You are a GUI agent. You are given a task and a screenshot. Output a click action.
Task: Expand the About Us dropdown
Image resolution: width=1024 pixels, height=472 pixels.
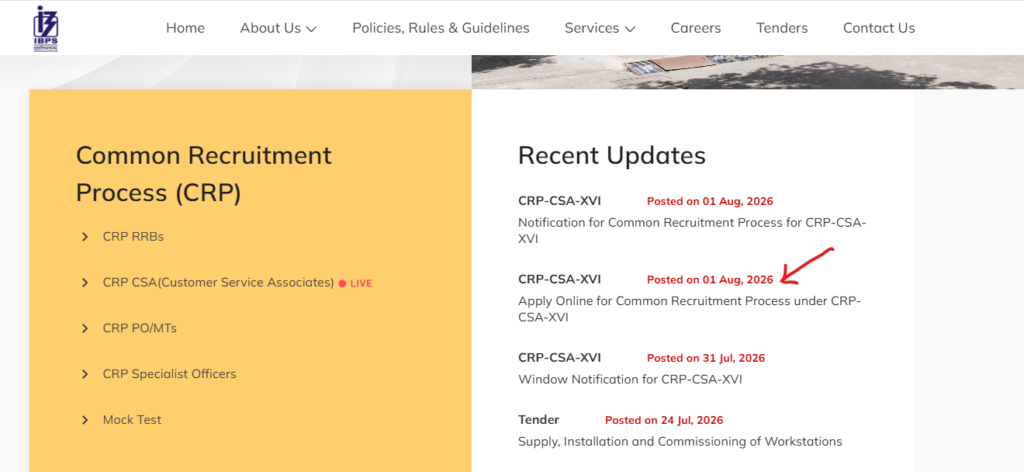(278, 28)
